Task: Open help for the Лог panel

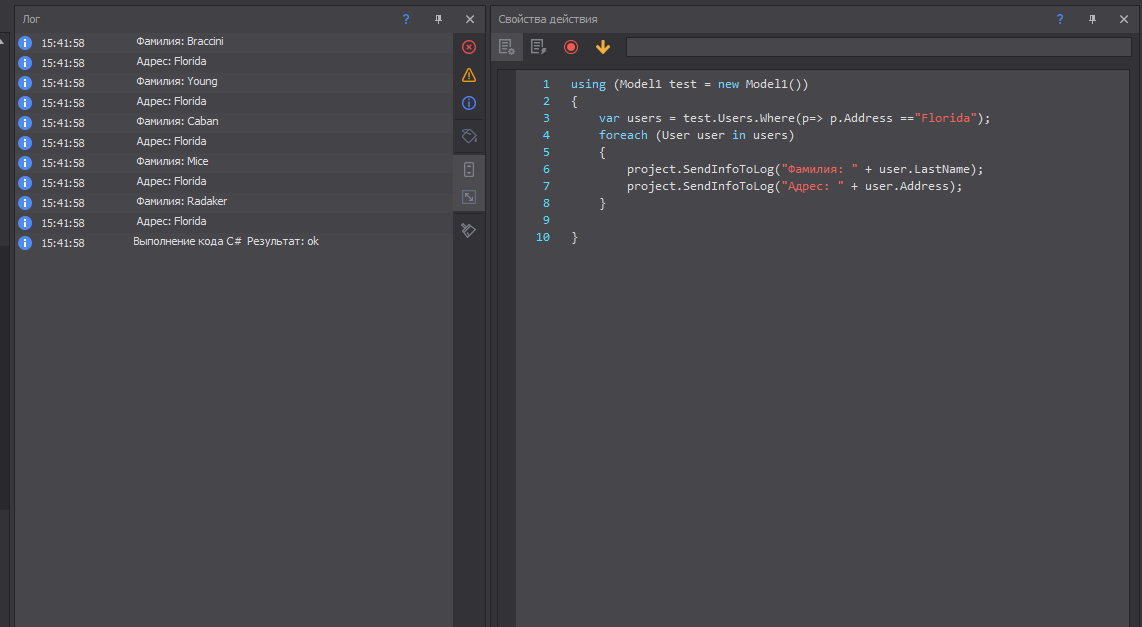Action: (406, 19)
